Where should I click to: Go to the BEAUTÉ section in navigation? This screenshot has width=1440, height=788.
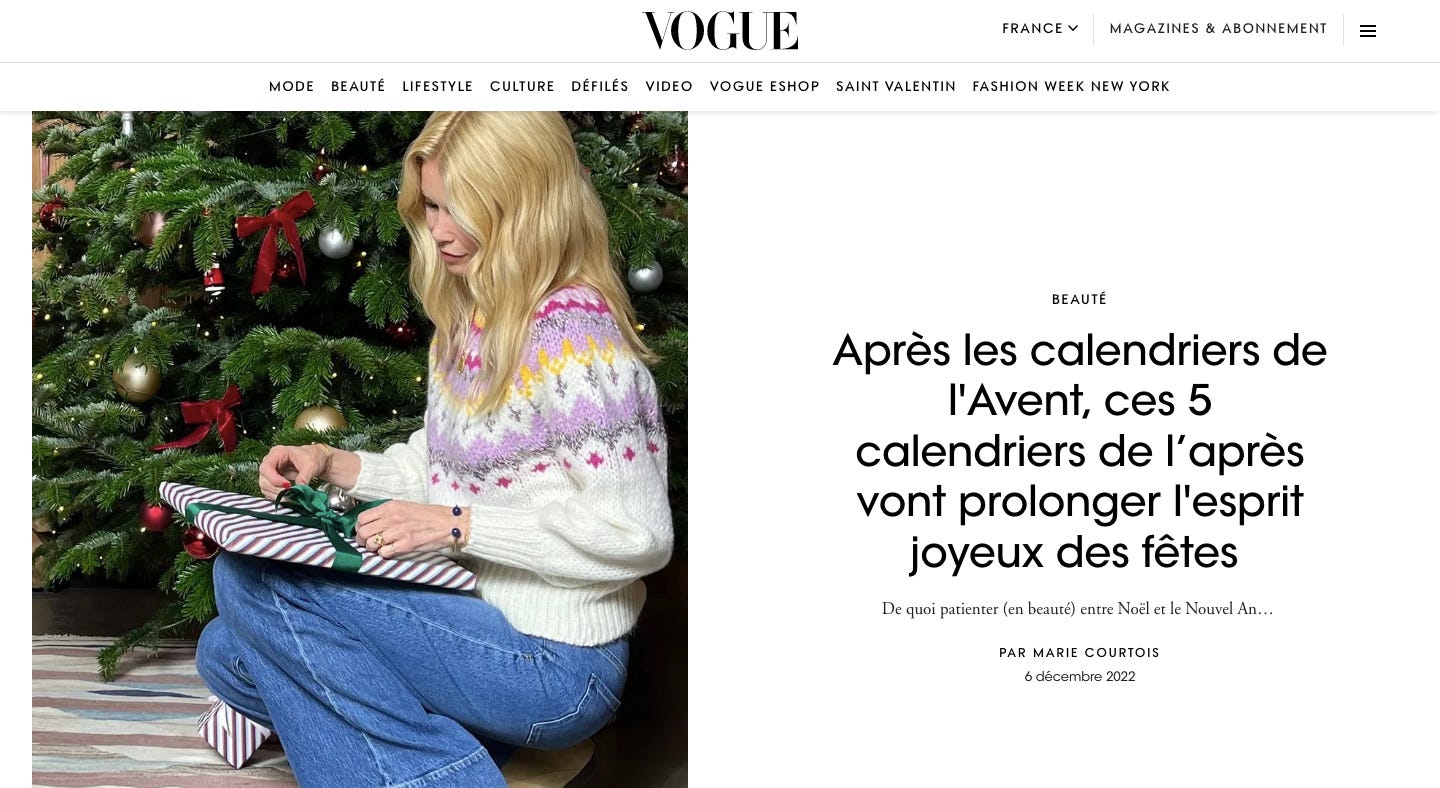pyautogui.click(x=358, y=87)
